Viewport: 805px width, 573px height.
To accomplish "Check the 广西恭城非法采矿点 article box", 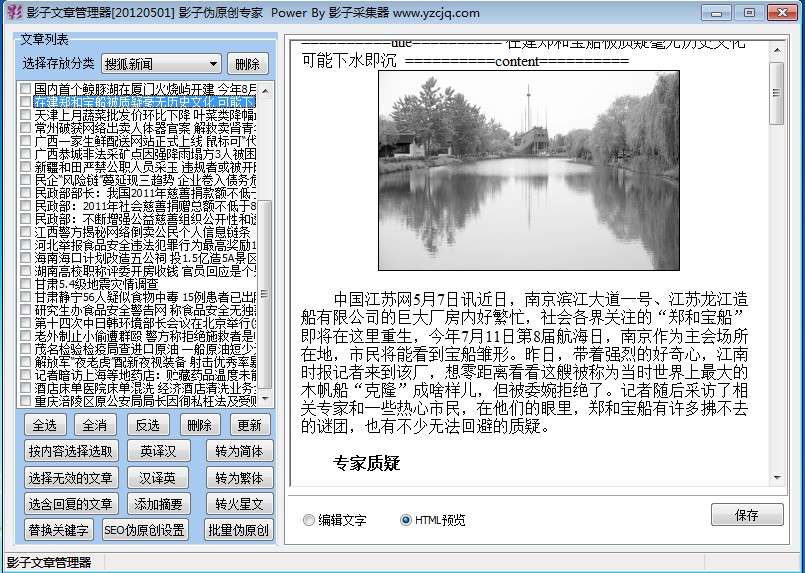I will 25,154.
